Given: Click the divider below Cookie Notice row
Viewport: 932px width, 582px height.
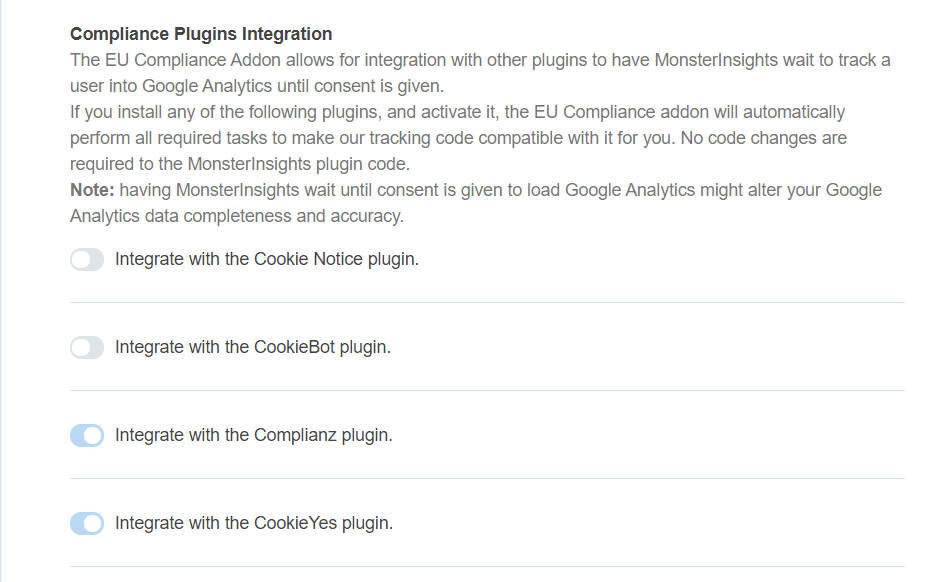Looking at the screenshot, I should click(x=484, y=298).
